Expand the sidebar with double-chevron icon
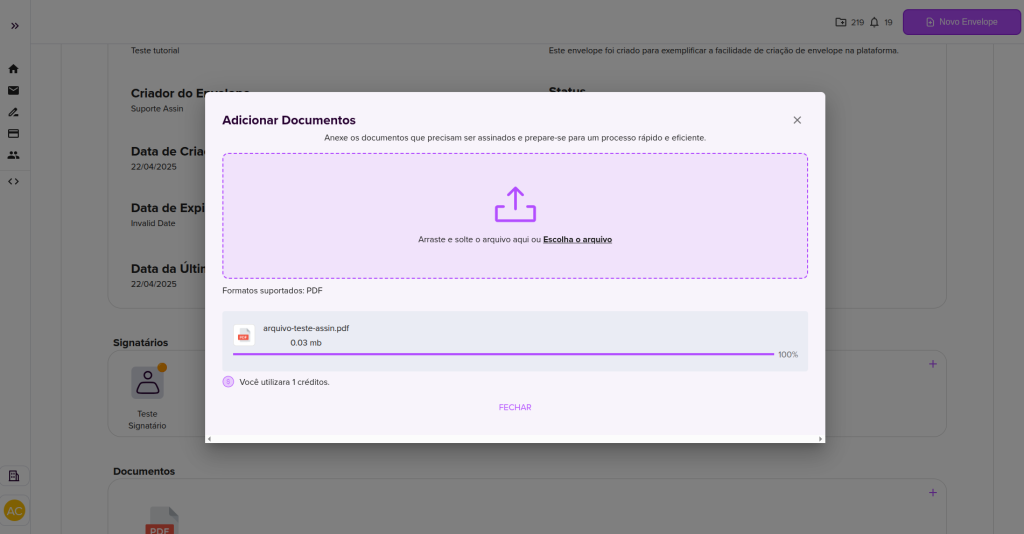The height and width of the screenshot is (534, 1024). 14,26
